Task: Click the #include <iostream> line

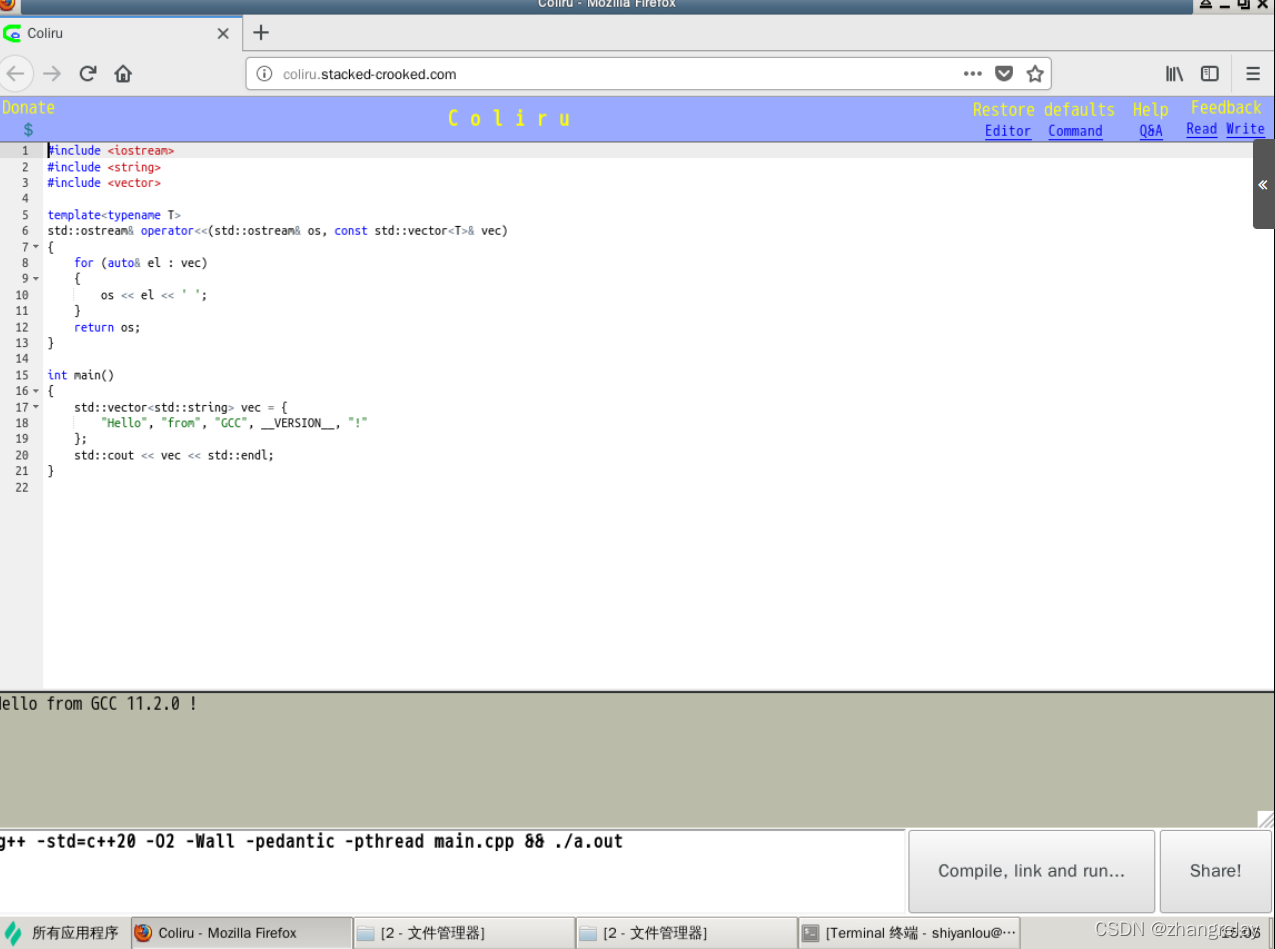Action: [111, 151]
